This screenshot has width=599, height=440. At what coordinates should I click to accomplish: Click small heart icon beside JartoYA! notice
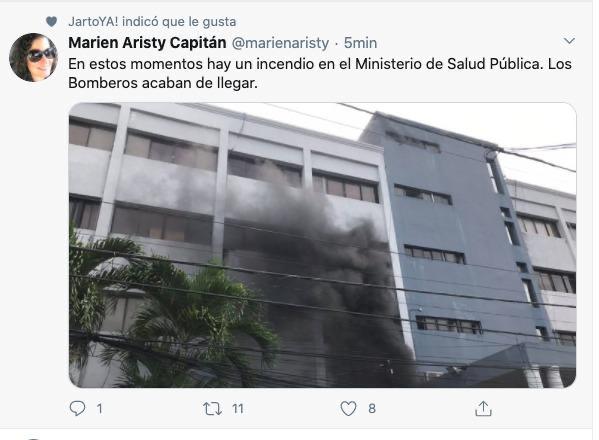[x=51, y=21]
